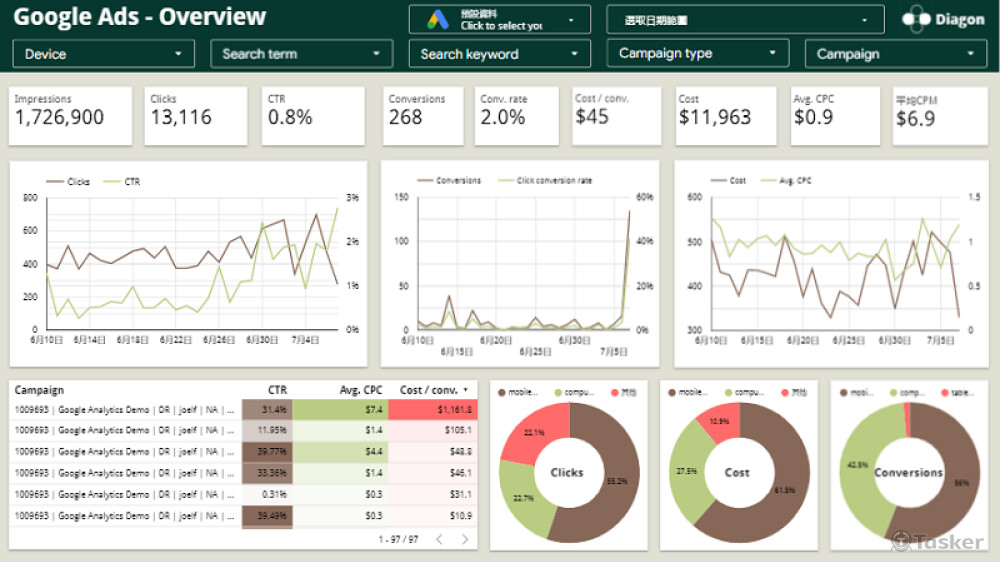Open the Google Ads data source selector
The height and width of the screenshot is (562, 1000).
[x=499, y=20]
